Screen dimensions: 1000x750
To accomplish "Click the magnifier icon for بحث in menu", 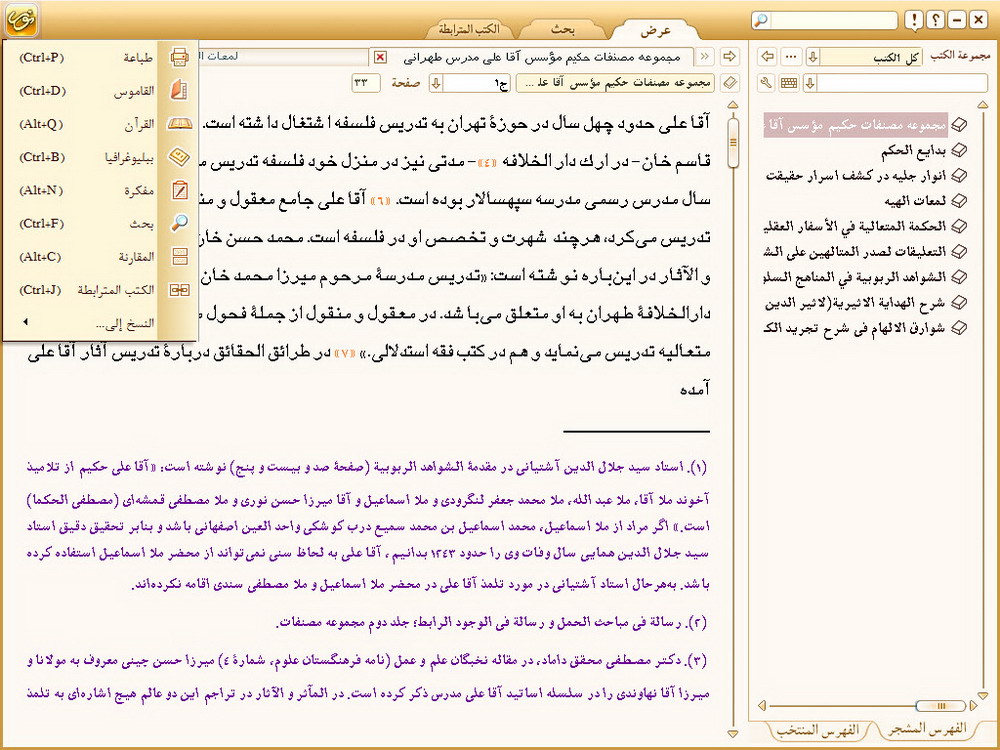I will click(x=179, y=223).
